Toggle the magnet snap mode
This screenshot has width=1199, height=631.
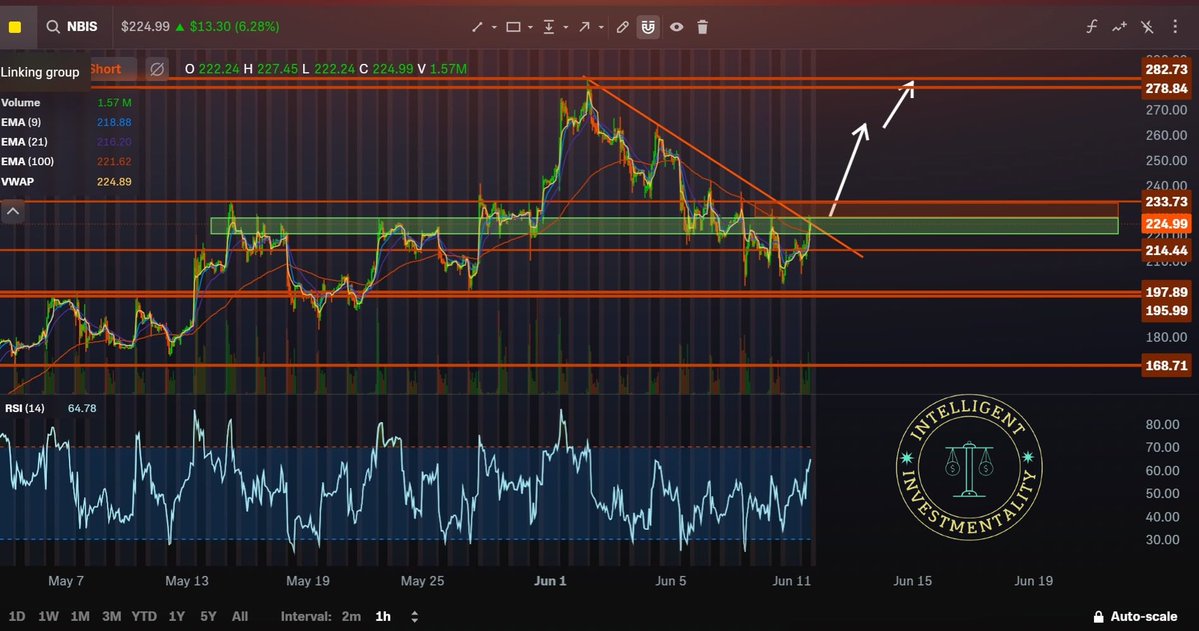pyautogui.click(x=648, y=27)
